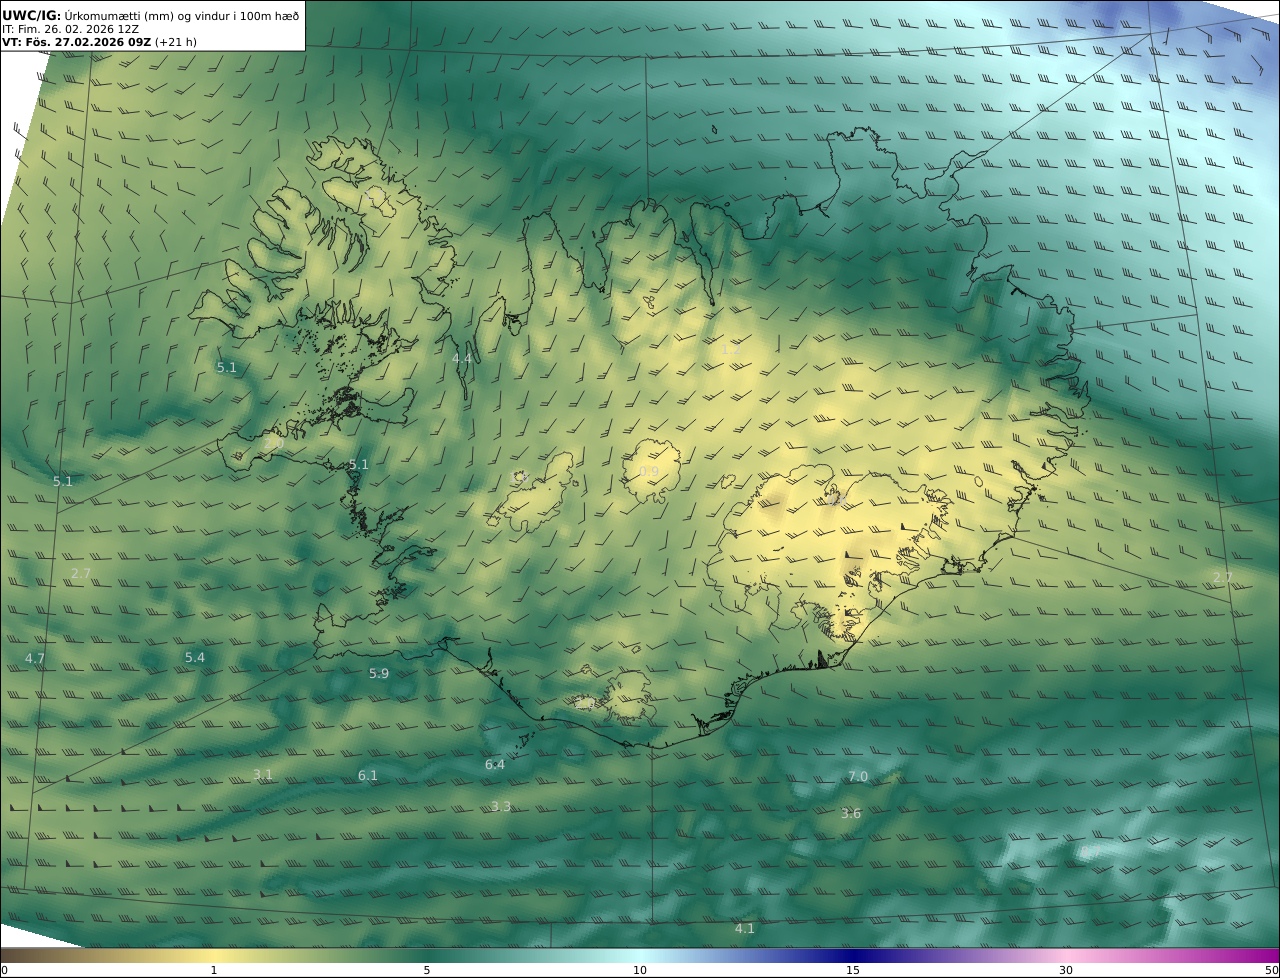Screen dimensions: 1280x978
Task: Click the 5.4 precipitation value label
Action: pyautogui.click(x=195, y=657)
